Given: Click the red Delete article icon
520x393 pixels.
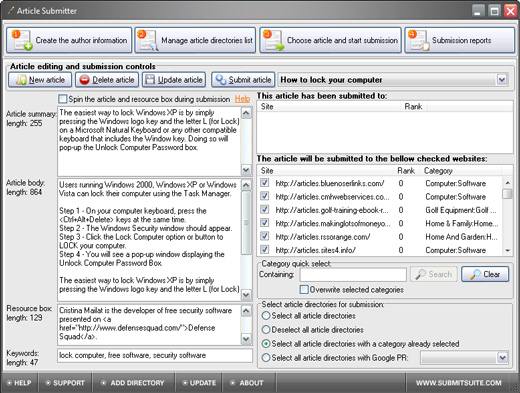Looking at the screenshot, I should pyautogui.click(x=85, y=80).
